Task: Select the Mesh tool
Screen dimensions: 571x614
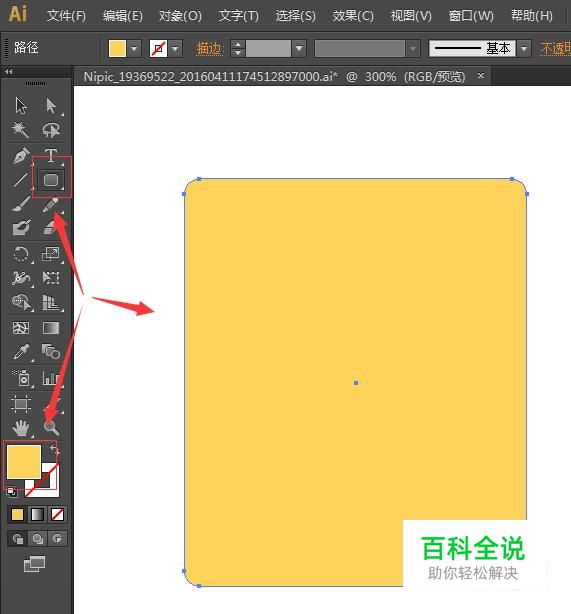Action: point(21,328)
